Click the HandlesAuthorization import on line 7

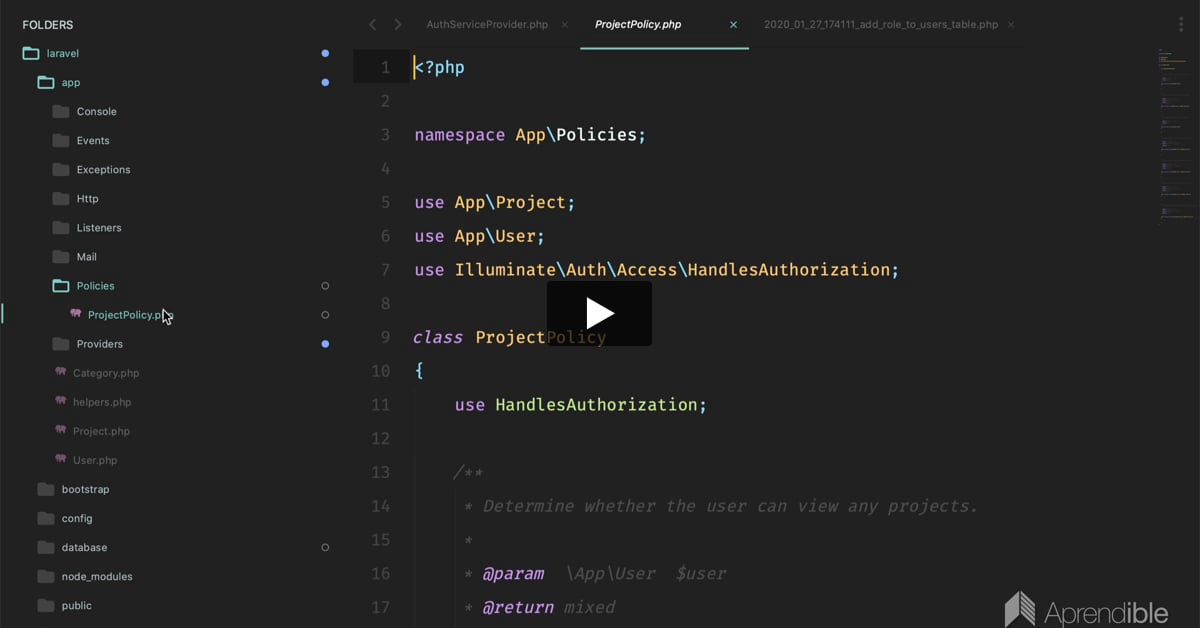[x=657, y=270]
